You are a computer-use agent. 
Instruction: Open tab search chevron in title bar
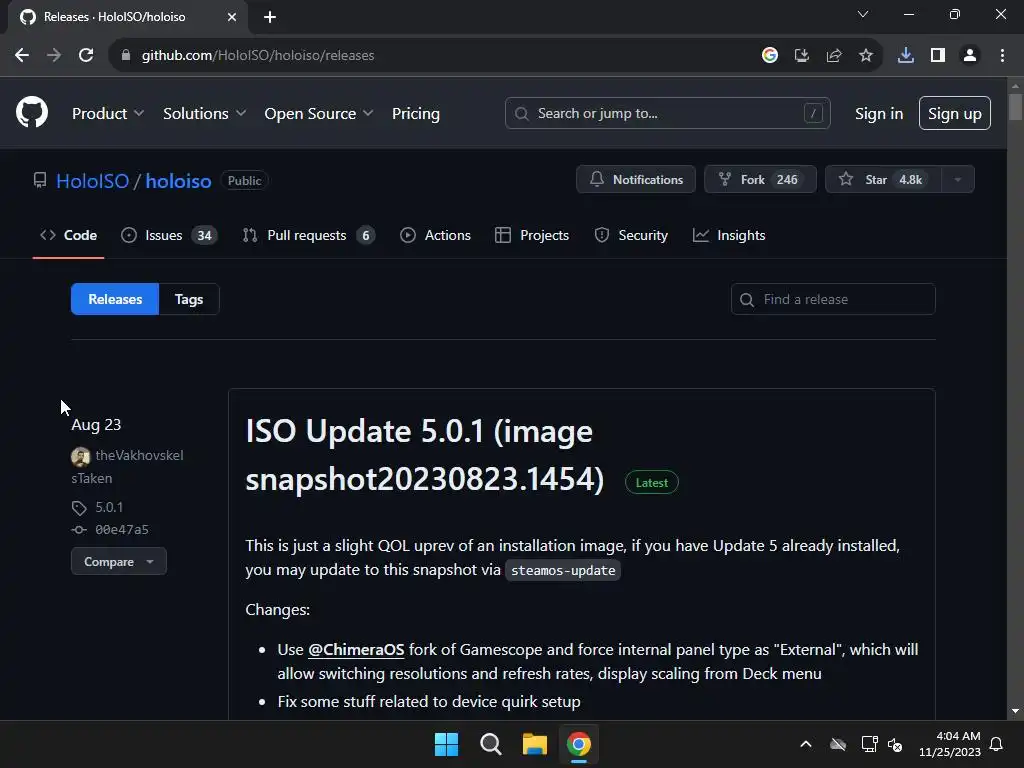coord(863,14)
